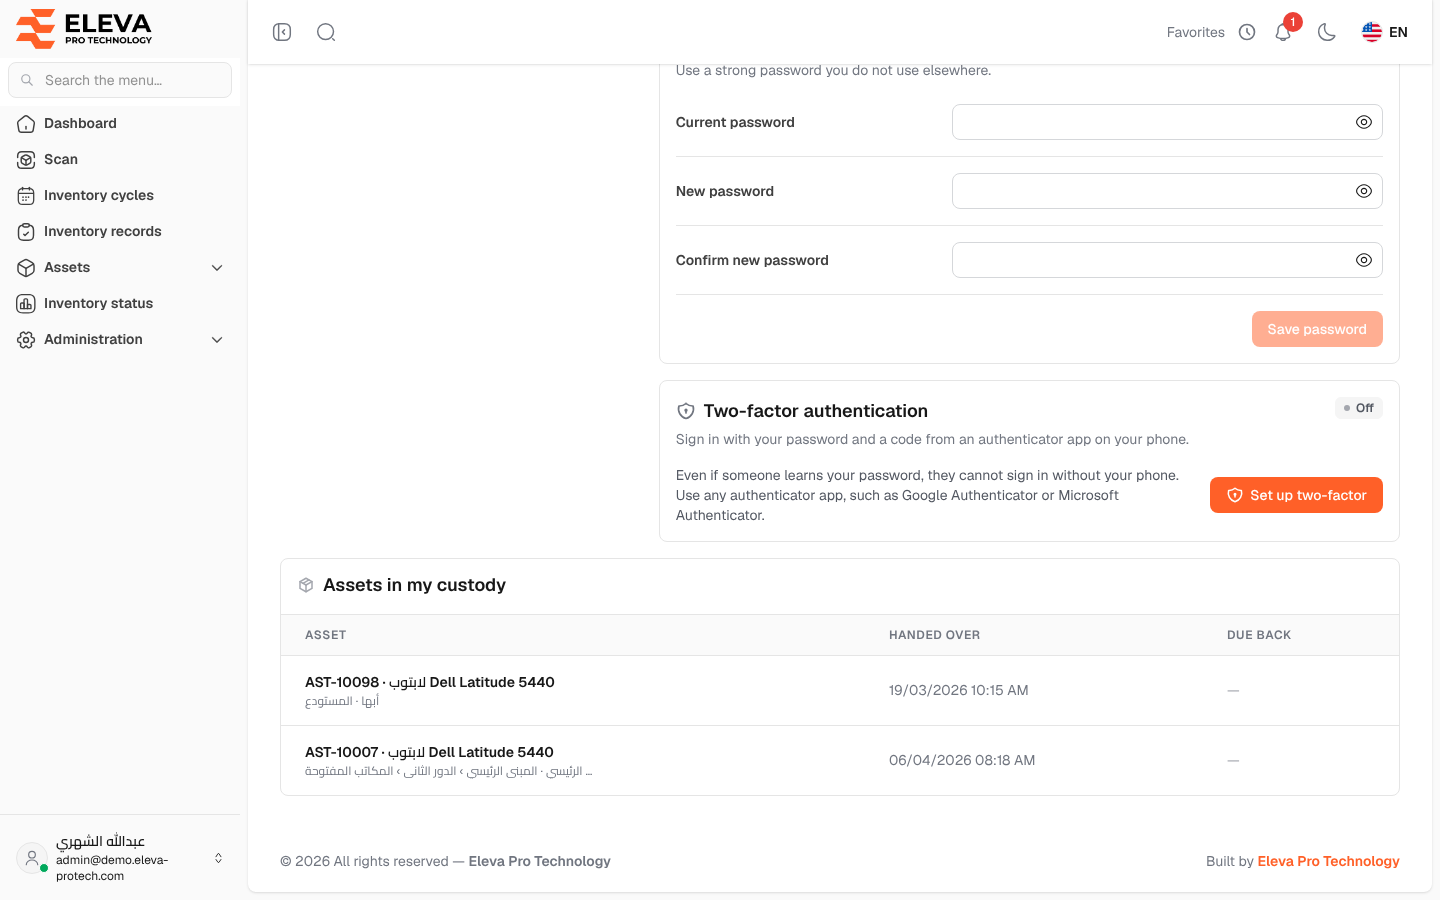This screenshot has height=900, width=1440.
Task: Open Inventory cycles menu item
Action: click(x=120, y=195)
